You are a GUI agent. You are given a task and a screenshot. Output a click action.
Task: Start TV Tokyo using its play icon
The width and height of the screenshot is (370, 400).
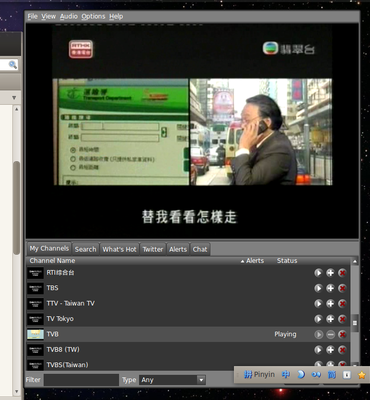[x=318, y=319]
